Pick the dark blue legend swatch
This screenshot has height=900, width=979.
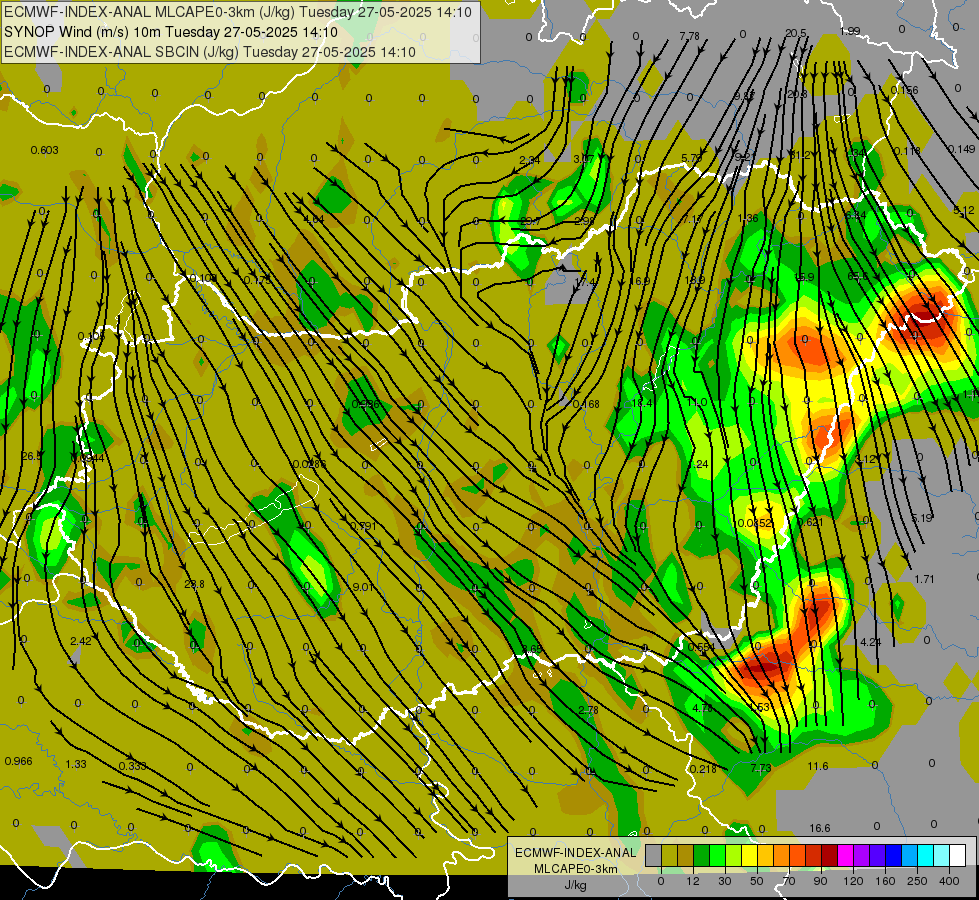[x=893, y=855]
